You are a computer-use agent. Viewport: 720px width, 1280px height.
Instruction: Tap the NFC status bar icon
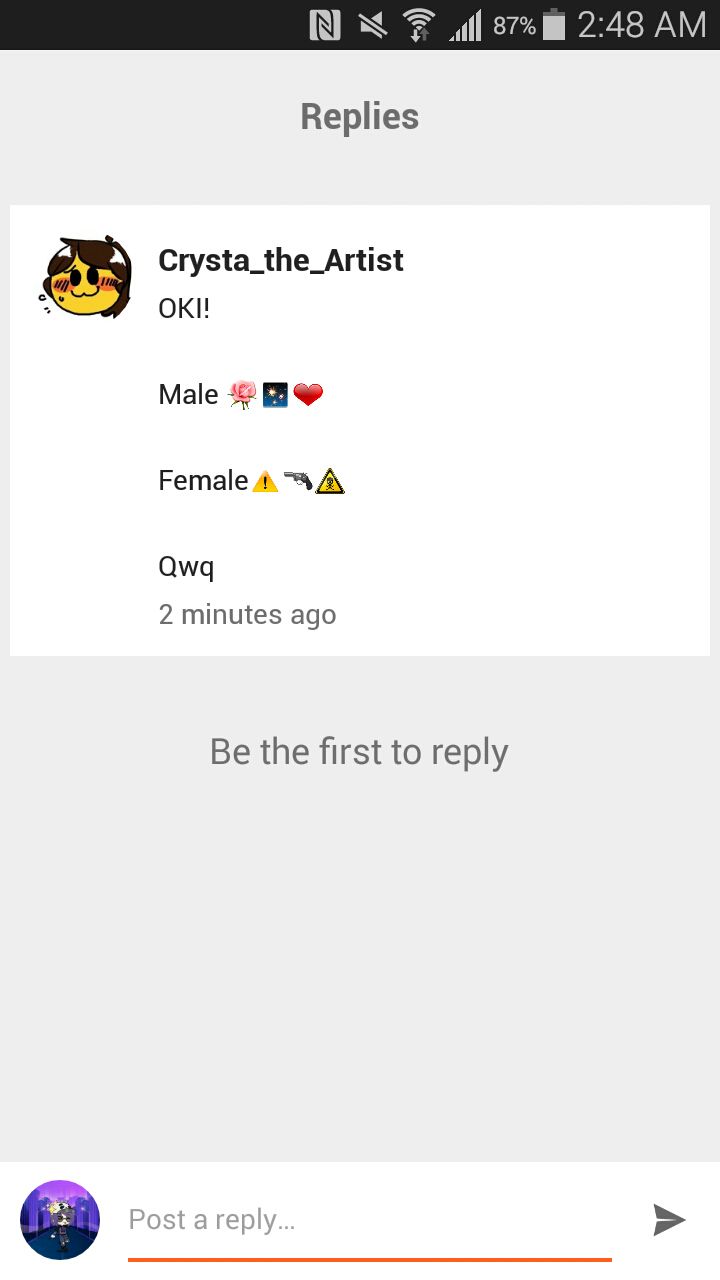(x=325, y=25)
